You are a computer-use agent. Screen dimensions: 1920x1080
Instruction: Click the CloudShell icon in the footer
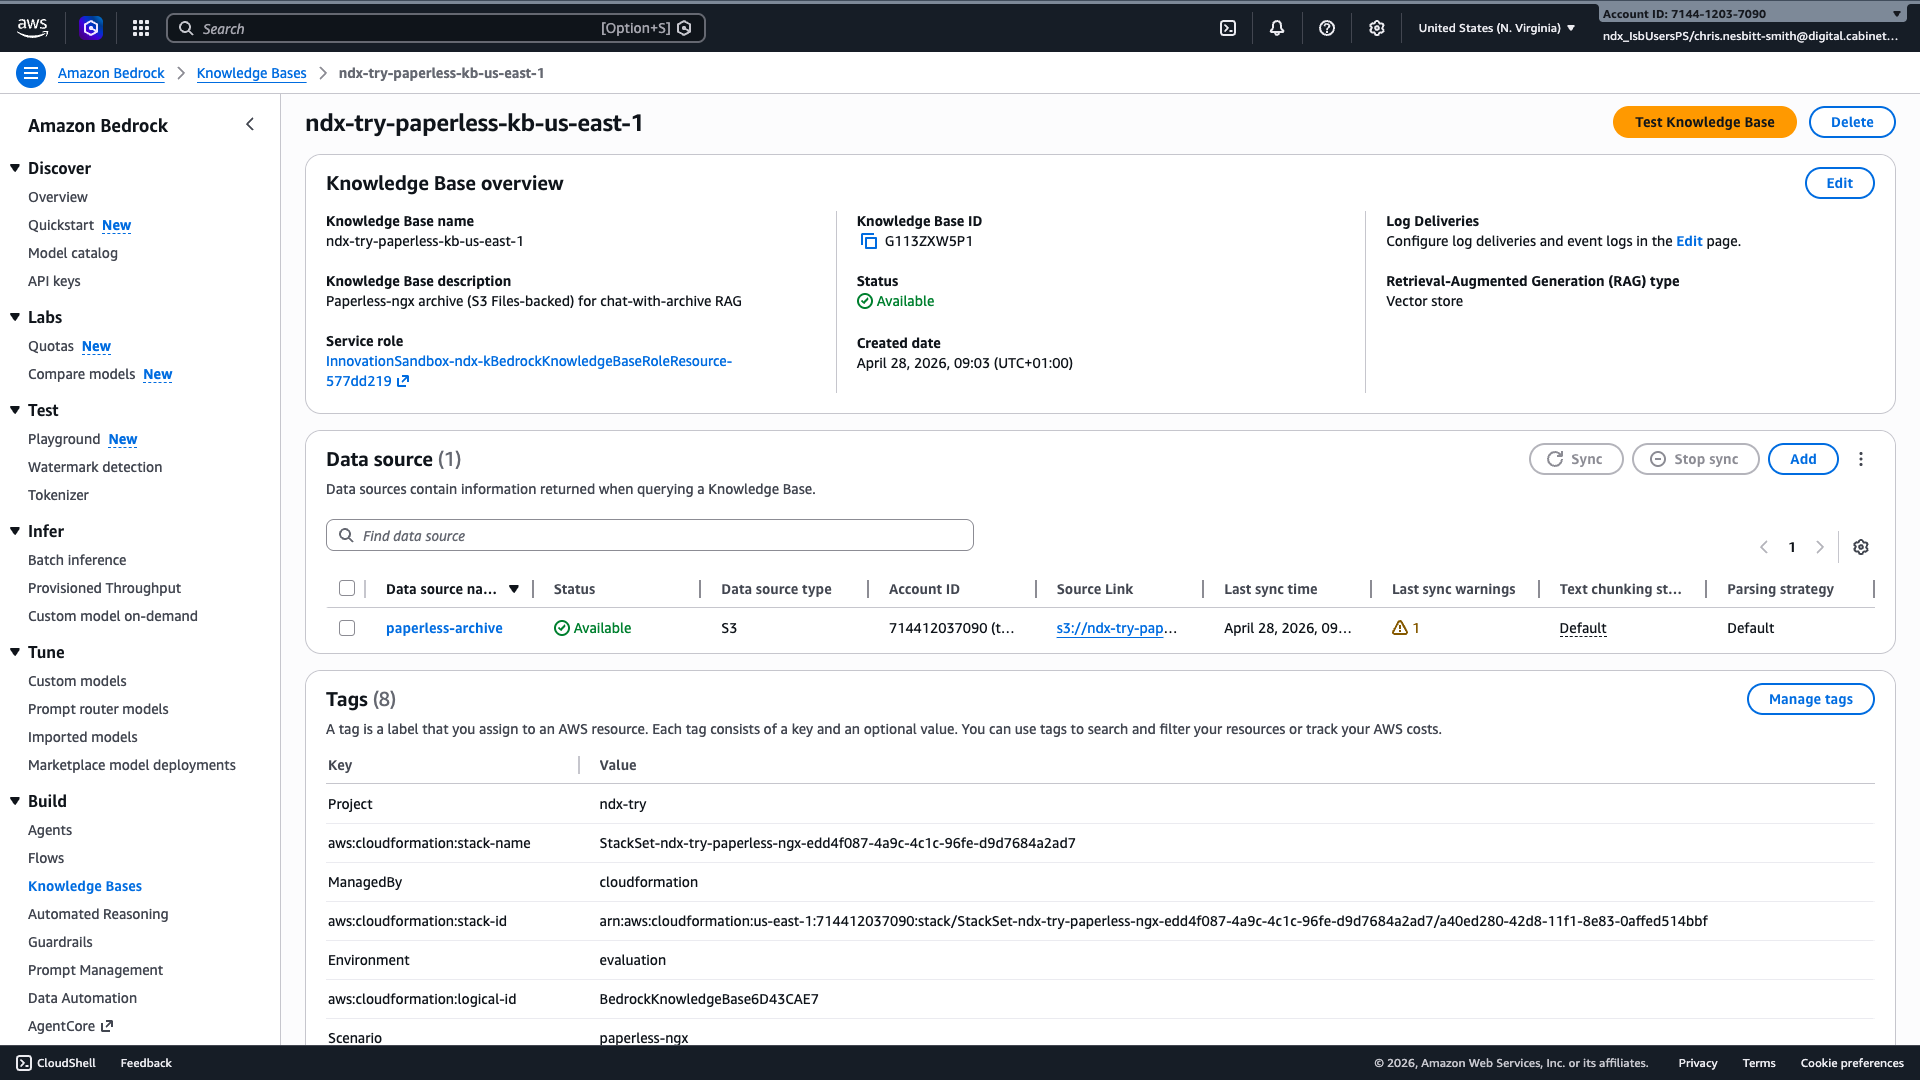(x=24, y=1063)
